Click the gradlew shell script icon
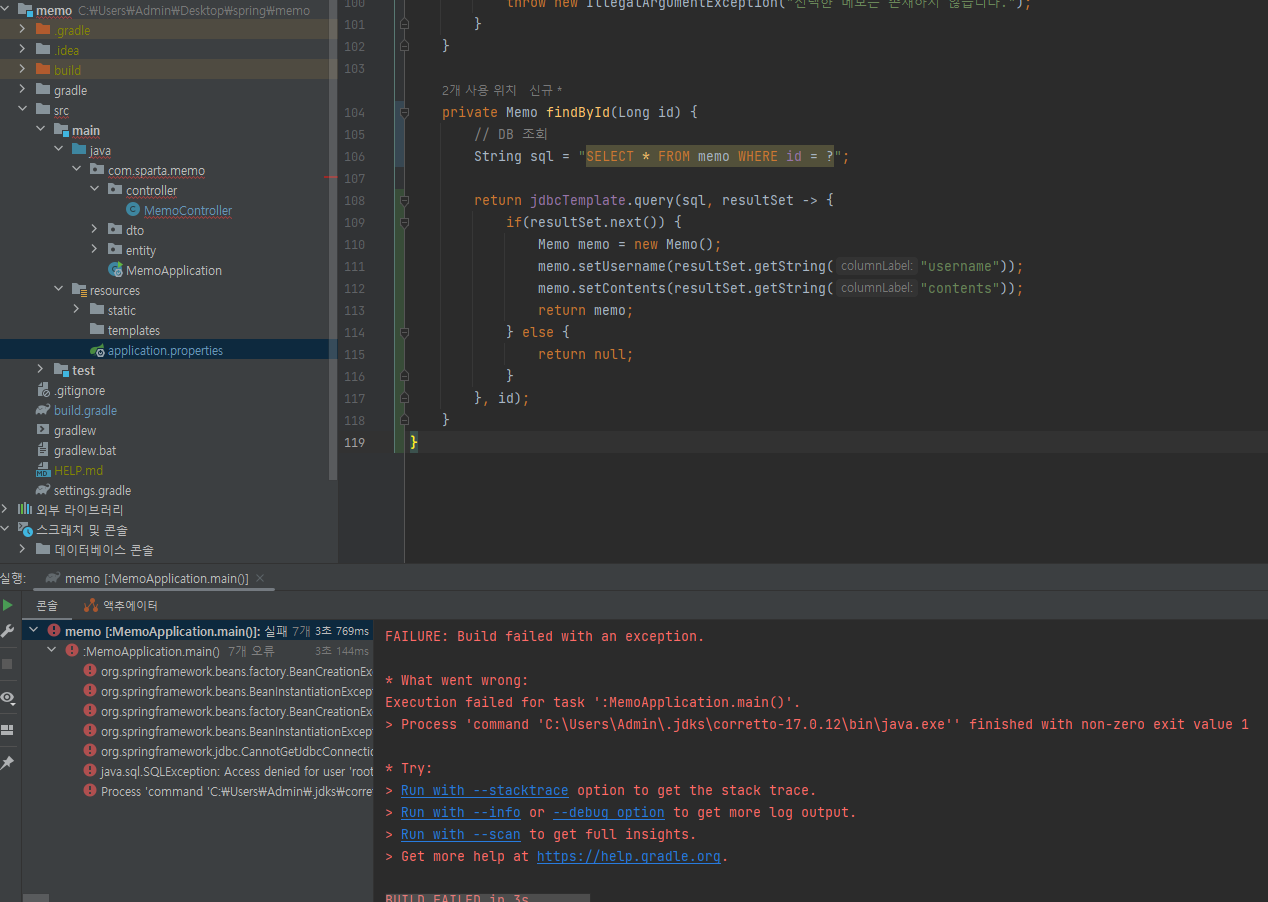Screen dimensions: 1268x902 (x=43, y=430)
